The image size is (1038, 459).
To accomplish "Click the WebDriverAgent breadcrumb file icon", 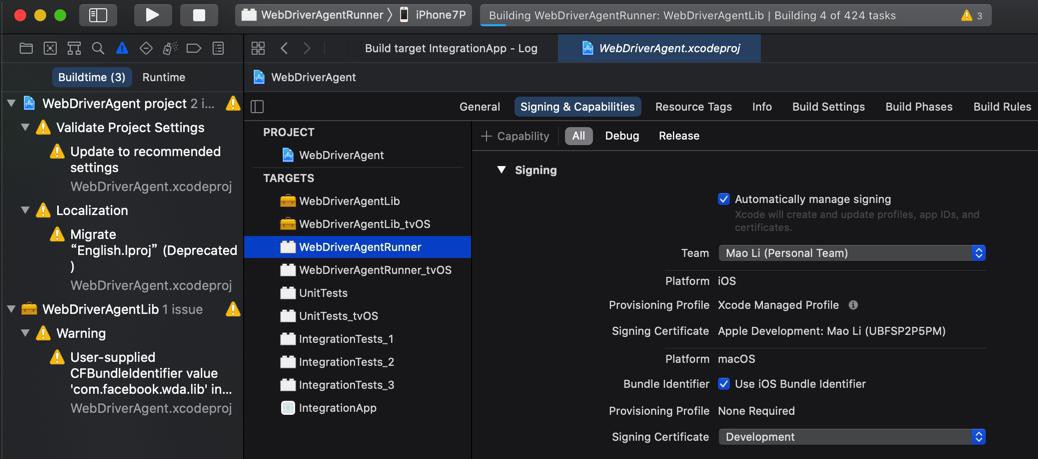I will [x=259, y=77].
